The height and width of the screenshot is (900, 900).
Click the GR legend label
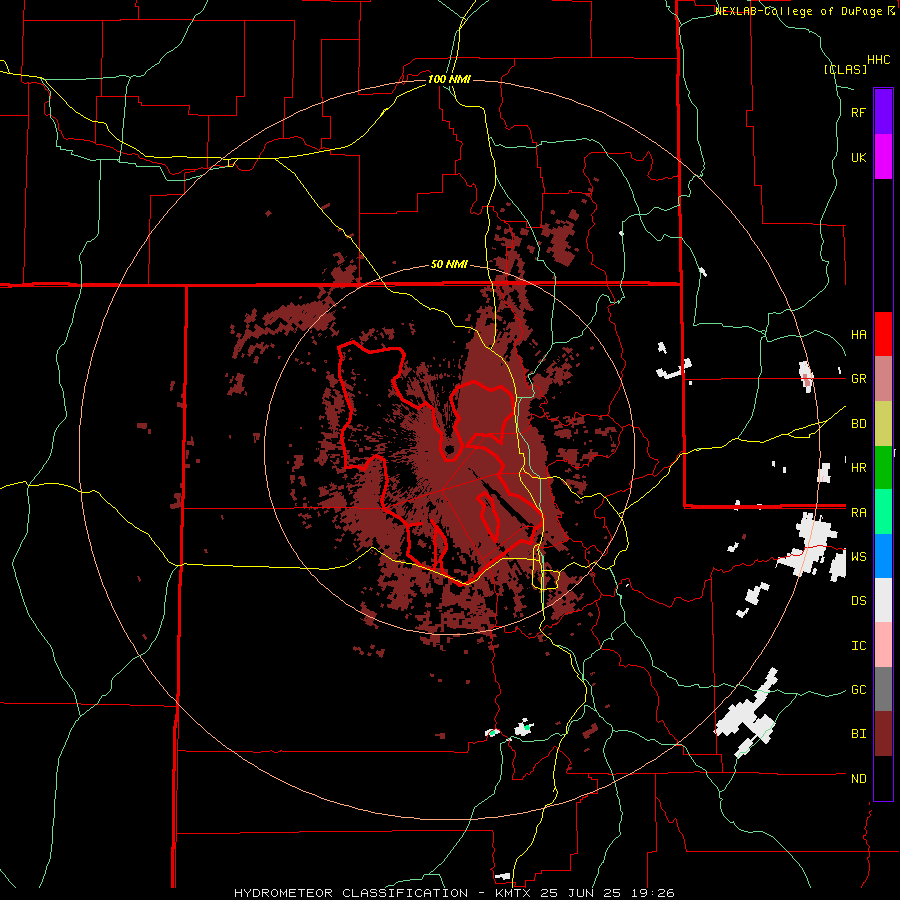[858, 379]
